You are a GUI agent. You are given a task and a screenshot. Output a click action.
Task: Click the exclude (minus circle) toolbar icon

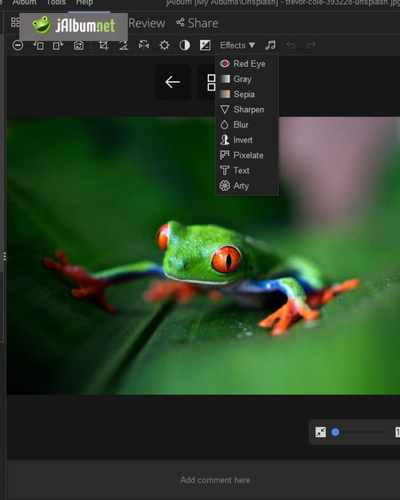coord(18,45)
